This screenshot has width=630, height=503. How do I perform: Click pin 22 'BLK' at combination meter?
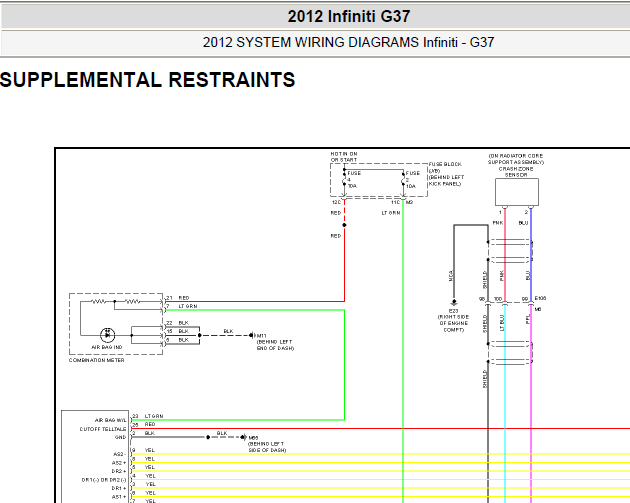184,323
